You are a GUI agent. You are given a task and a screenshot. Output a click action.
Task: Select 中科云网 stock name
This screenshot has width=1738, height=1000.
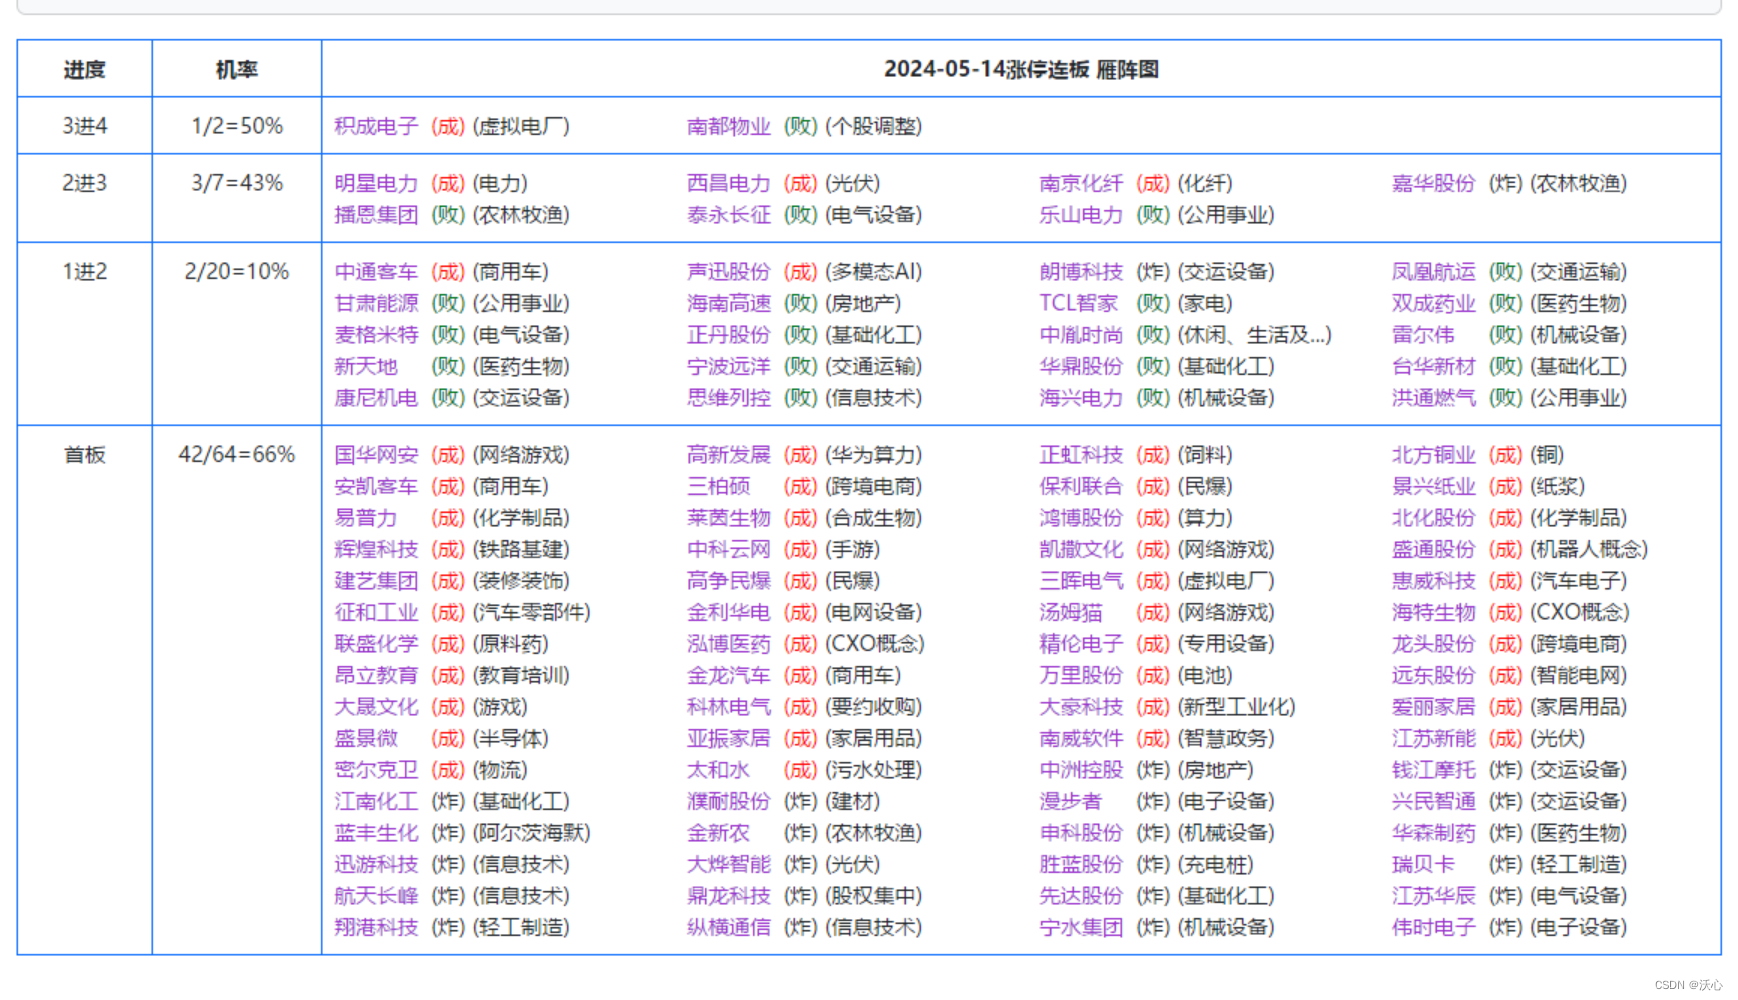729,550
